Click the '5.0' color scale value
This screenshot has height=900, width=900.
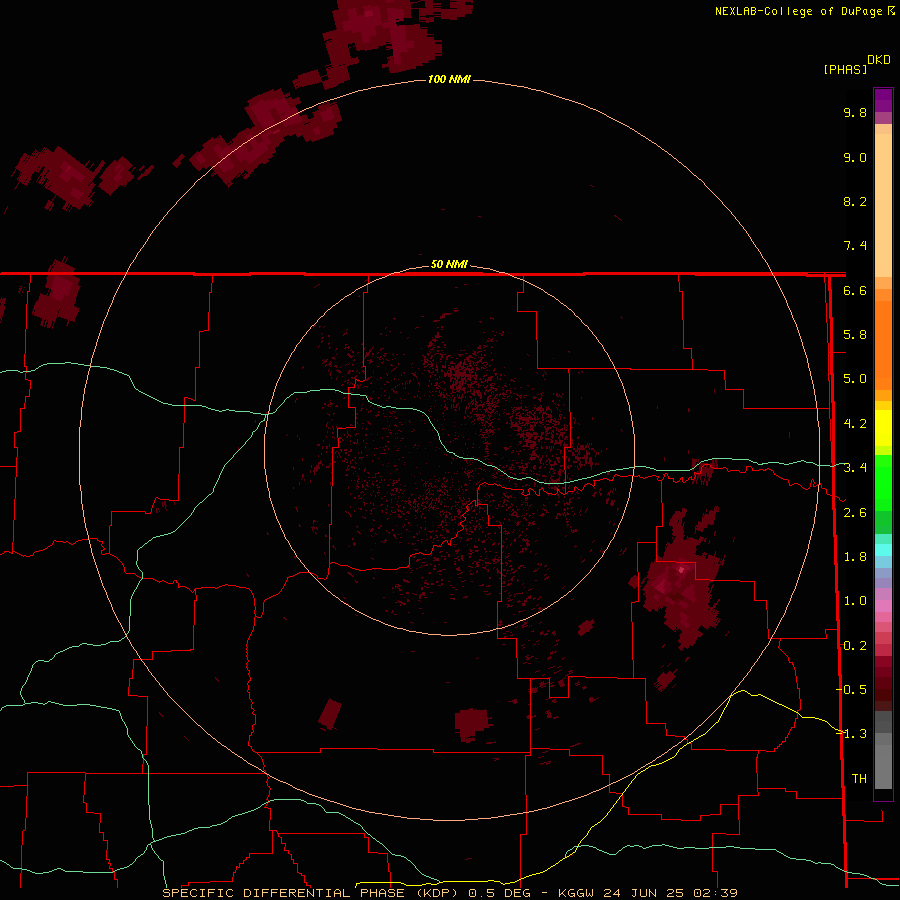[x=855, y=379]
